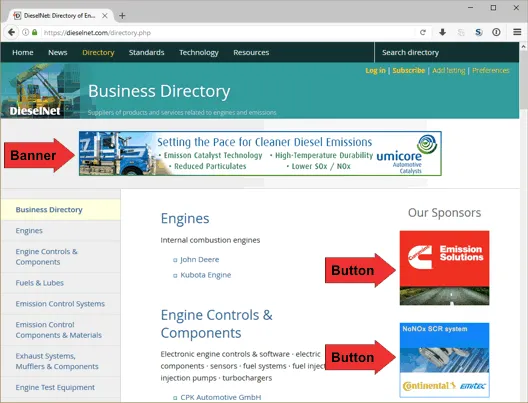Screen dimensions: 528x403
Task: Open the Kubota Engine listing link
Action: [x=206, y=275]
